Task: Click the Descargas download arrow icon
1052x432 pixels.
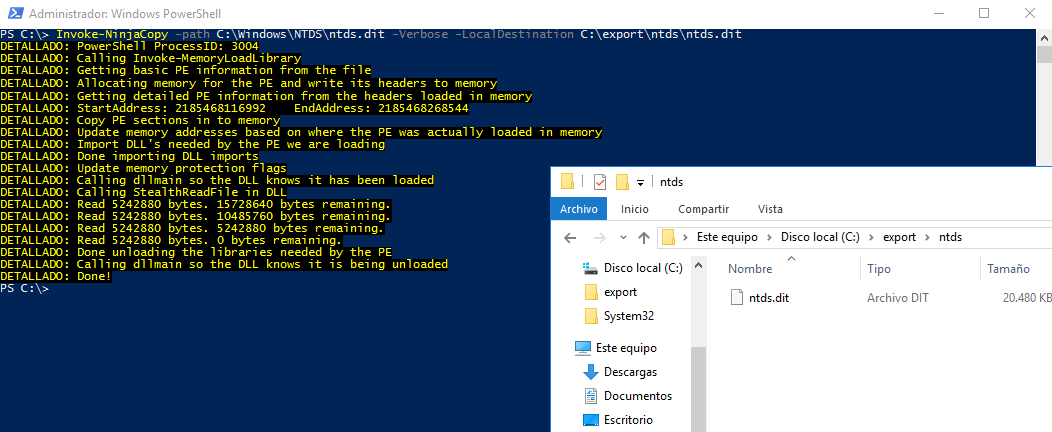Action: coord(590,372)
